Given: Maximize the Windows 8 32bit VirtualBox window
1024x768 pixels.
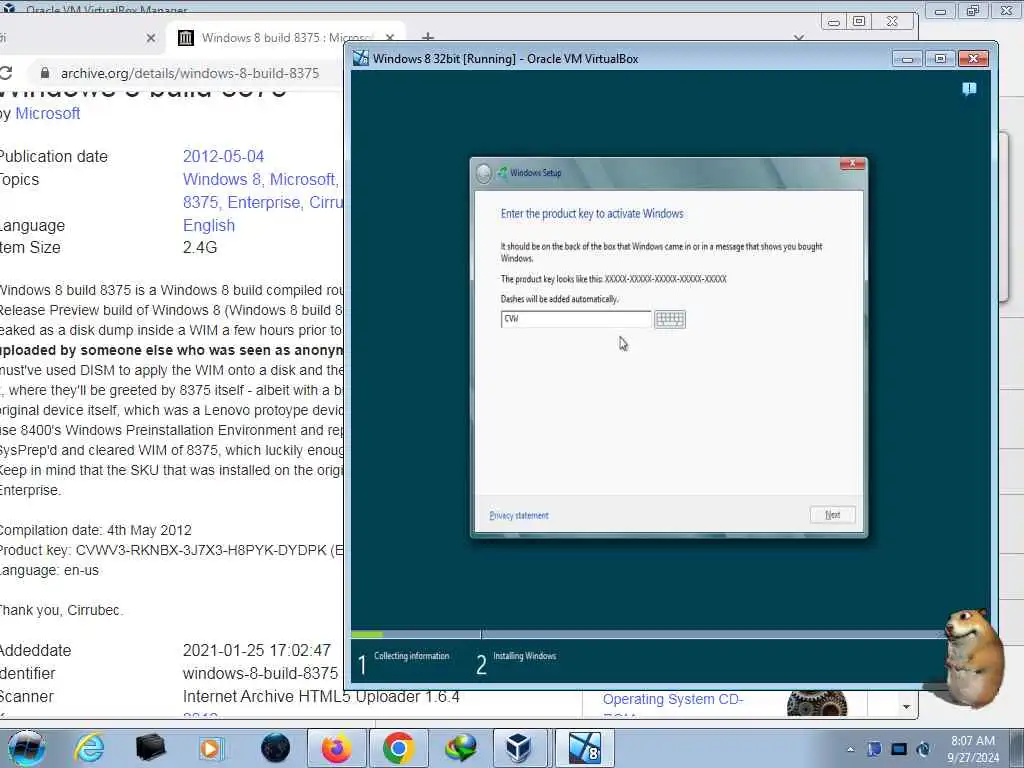Looking at the screenshot, I should coord(940,59).
